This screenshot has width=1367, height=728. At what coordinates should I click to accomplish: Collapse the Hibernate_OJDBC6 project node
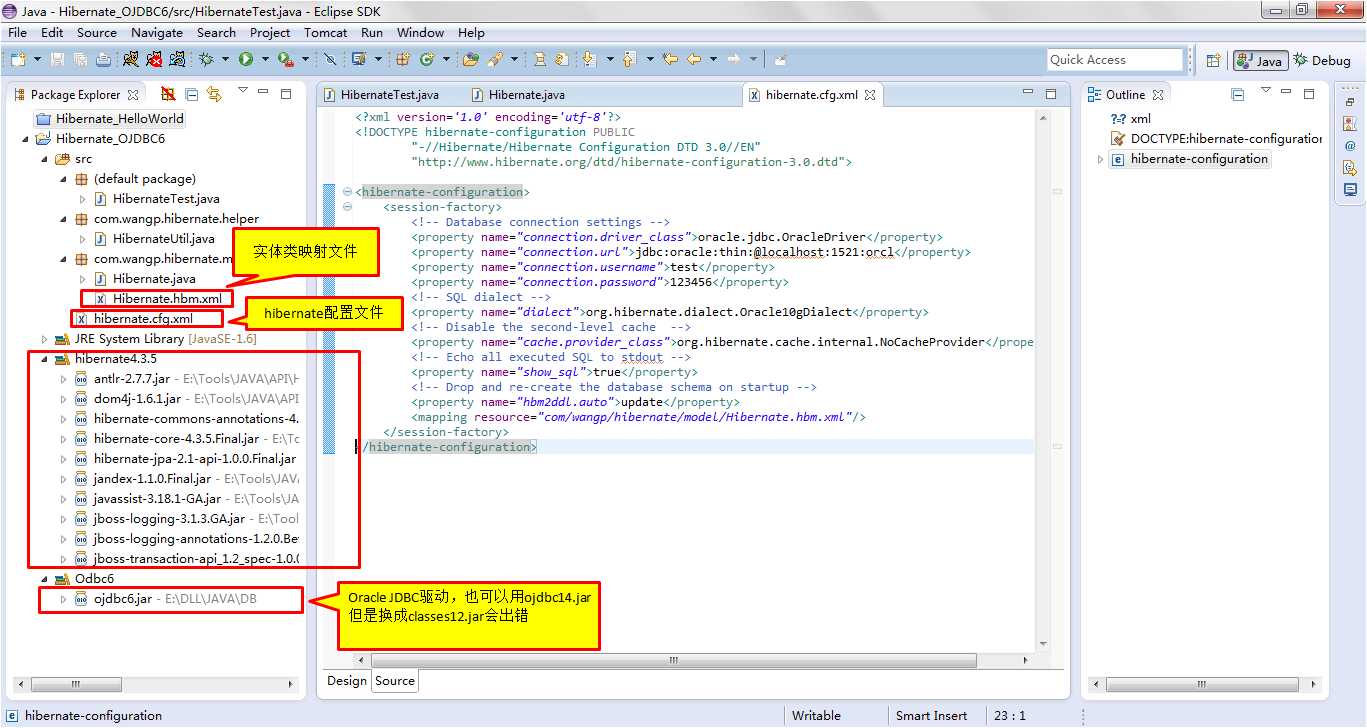point(26,139)
